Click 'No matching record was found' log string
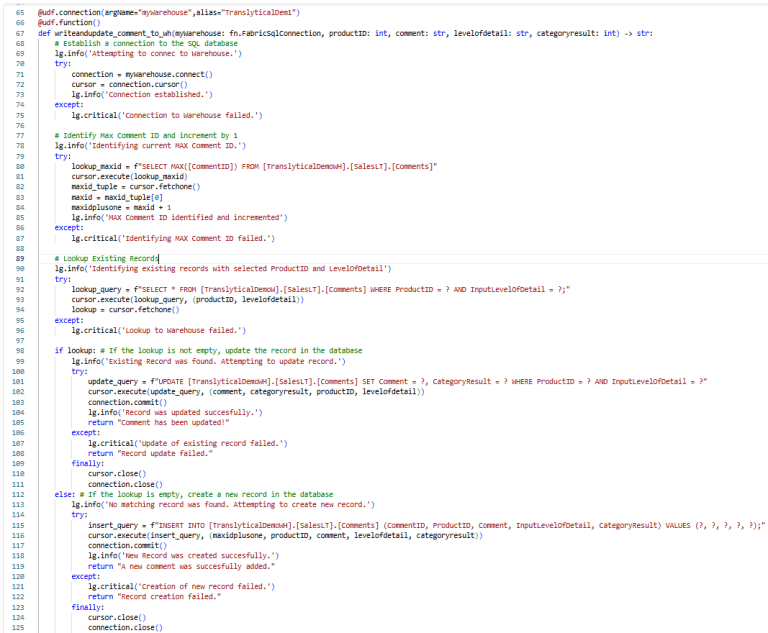The height and width of the screenshot is (633, 768). 240,505
